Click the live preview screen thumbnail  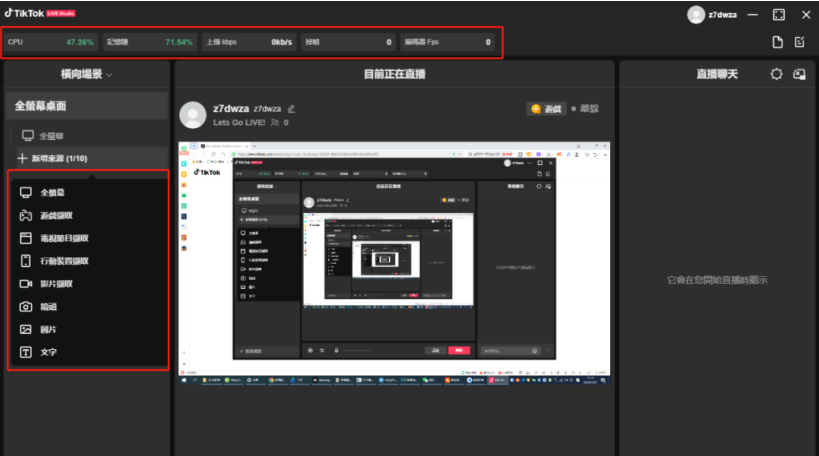coord(394,263)
